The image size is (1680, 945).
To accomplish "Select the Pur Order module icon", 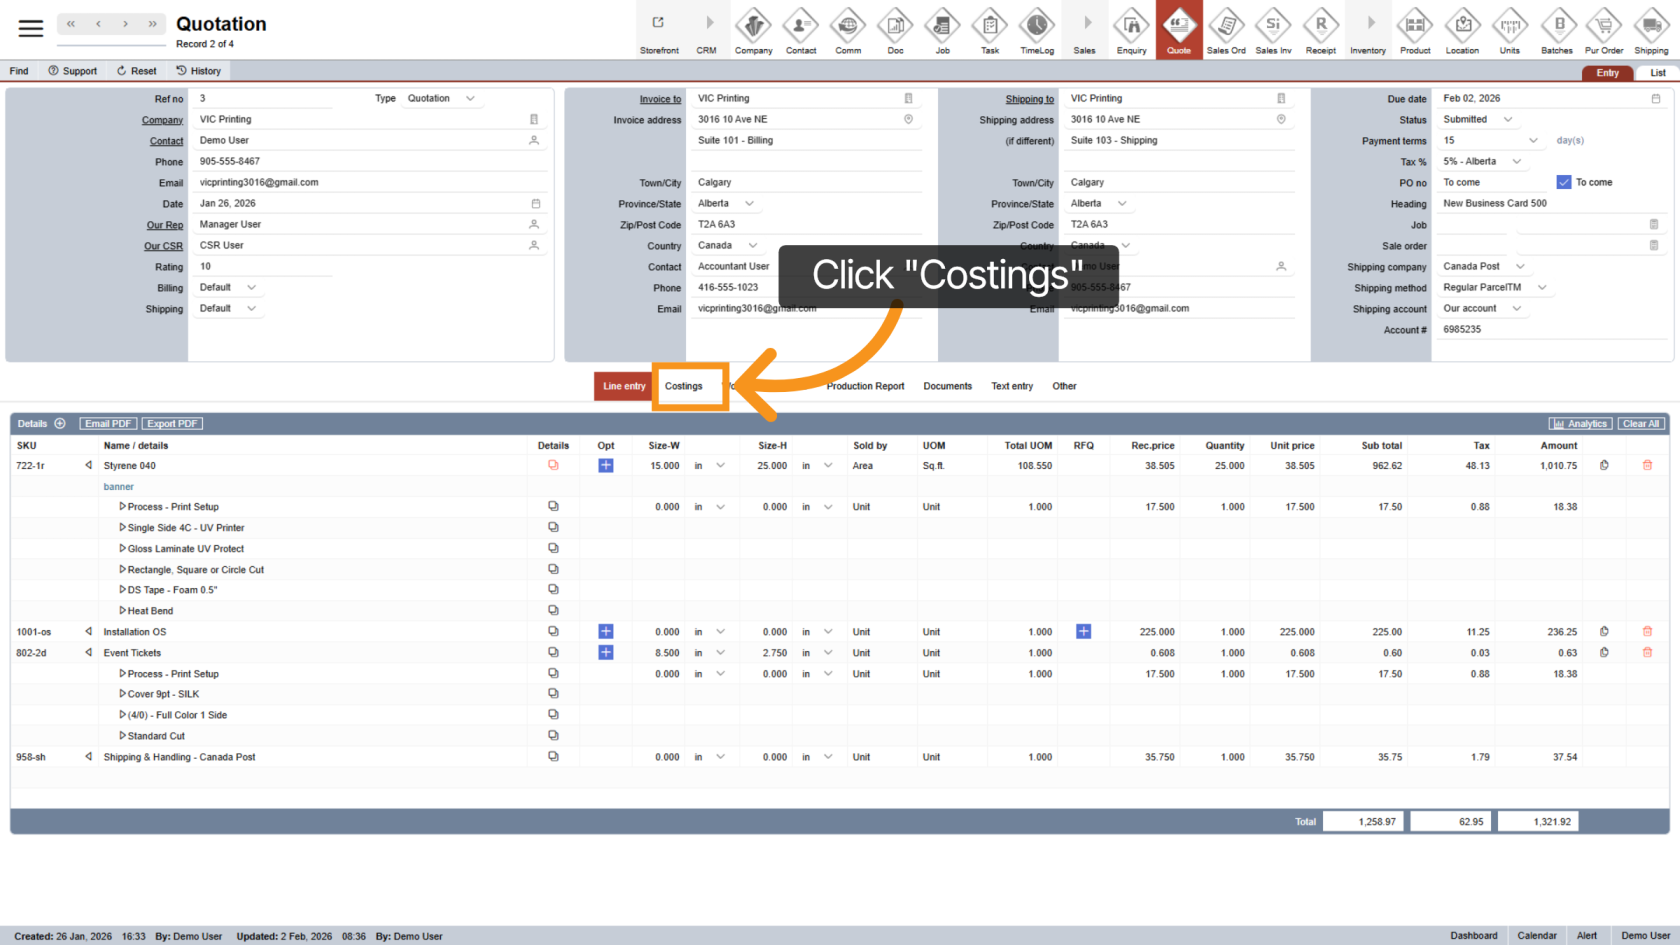I will coord(1604,30).
